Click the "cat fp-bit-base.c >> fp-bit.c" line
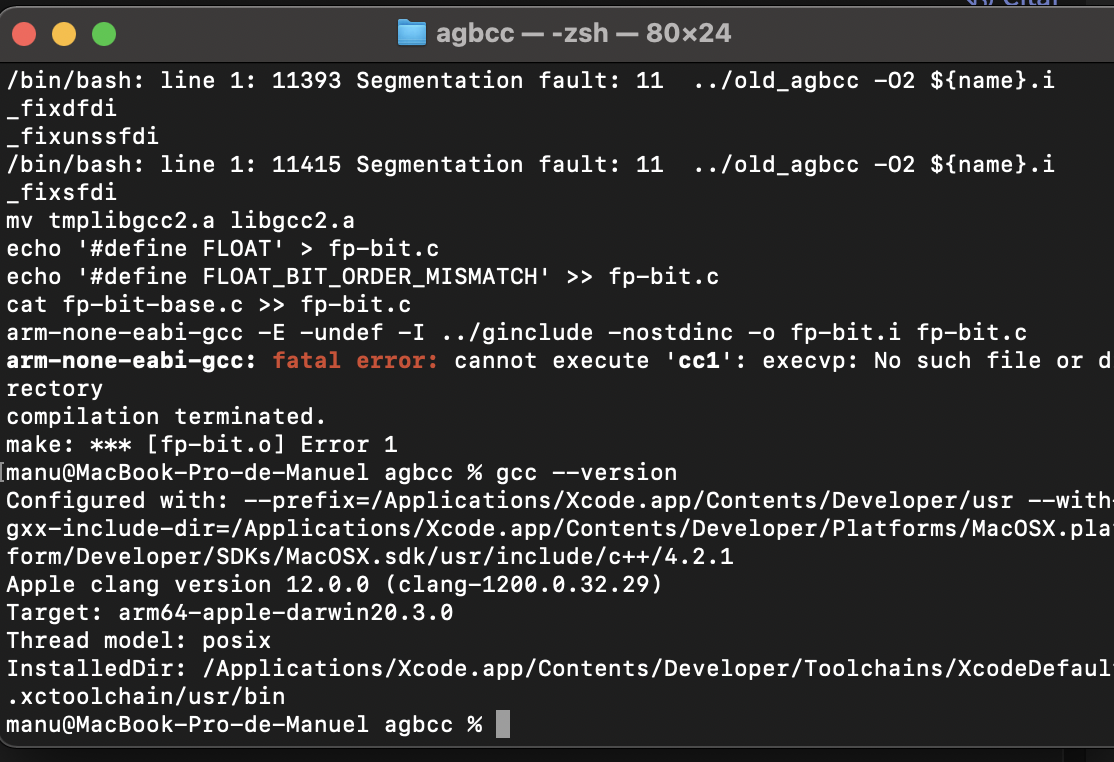Screen dimensions: 1114x762 click(x=208, y=304)
